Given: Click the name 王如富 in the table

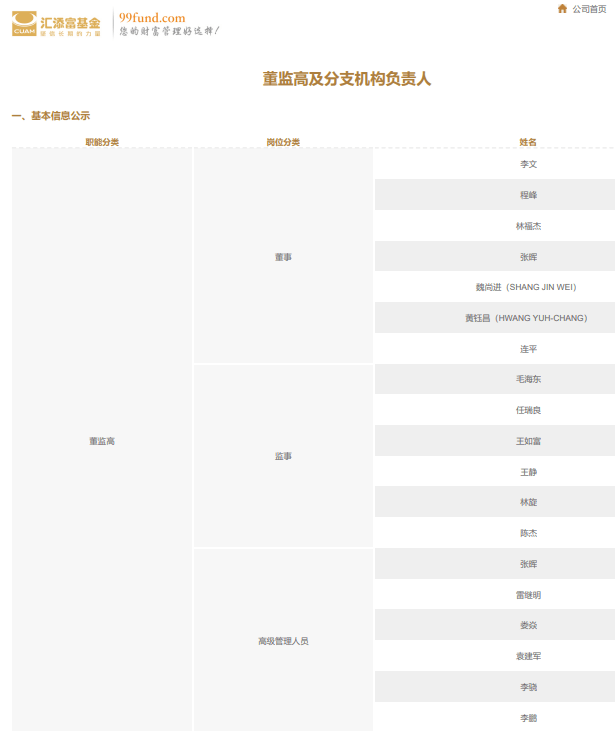Looking at the screenshot, I should tap(528, 441).
